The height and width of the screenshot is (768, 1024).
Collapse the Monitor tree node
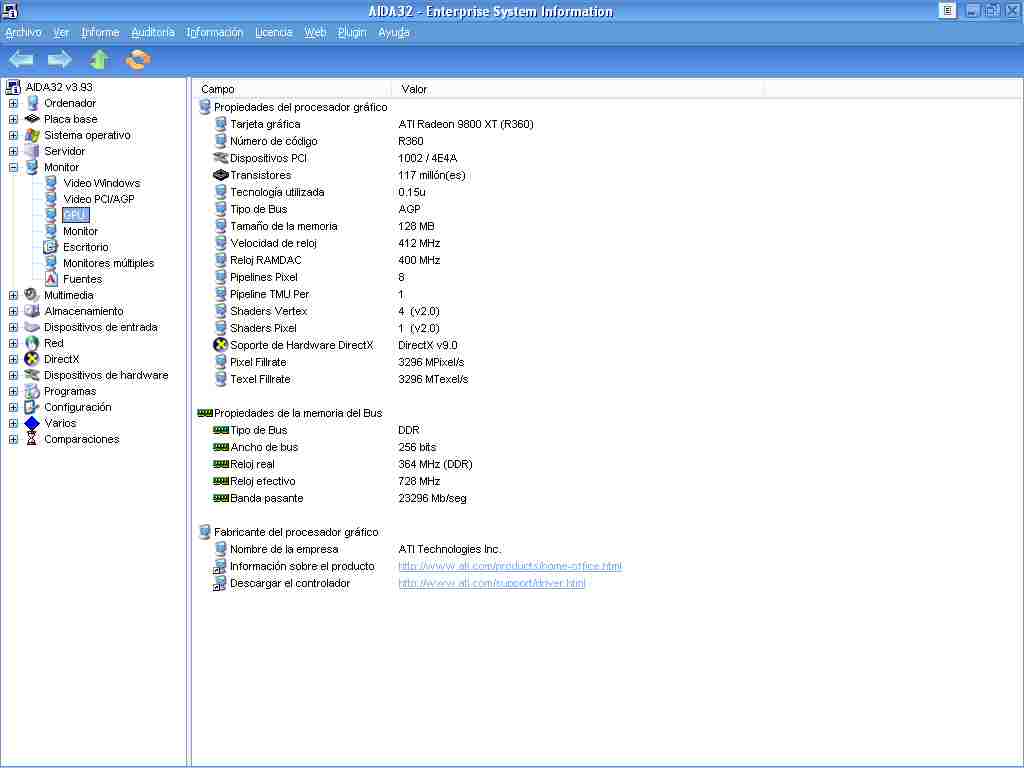click(x=13, y=167)
